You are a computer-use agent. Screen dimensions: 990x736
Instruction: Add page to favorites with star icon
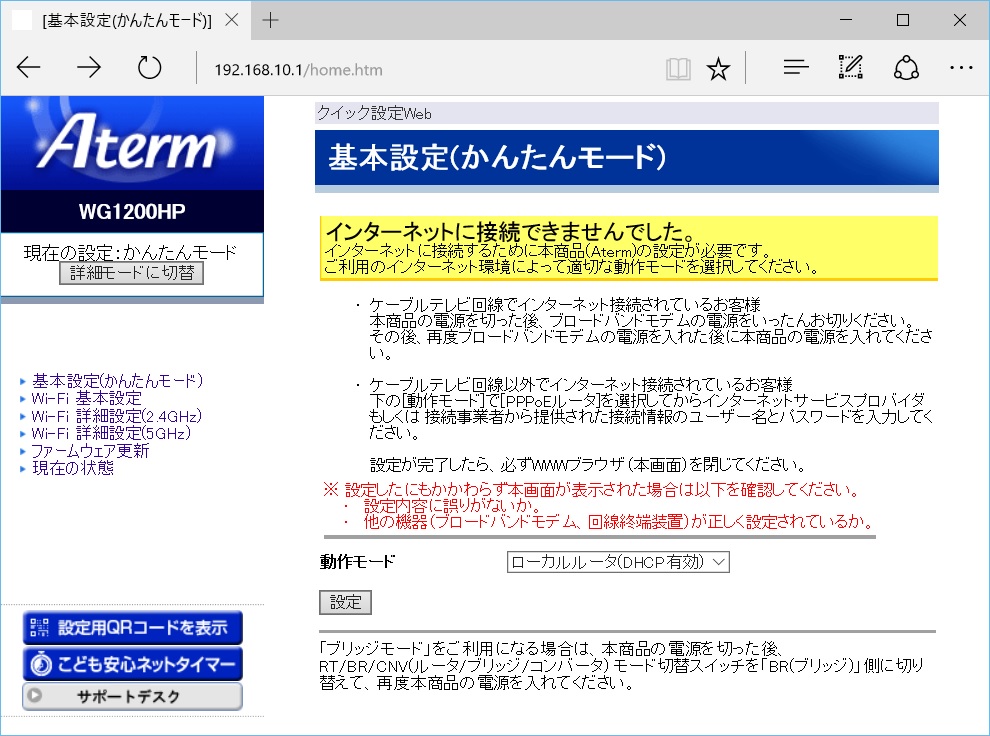(718, 68)
